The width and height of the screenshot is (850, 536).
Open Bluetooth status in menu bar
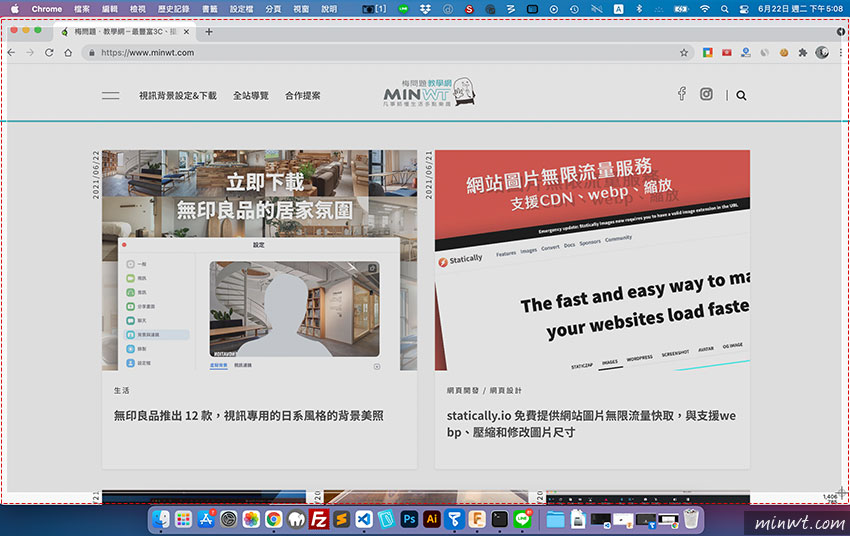639,9
